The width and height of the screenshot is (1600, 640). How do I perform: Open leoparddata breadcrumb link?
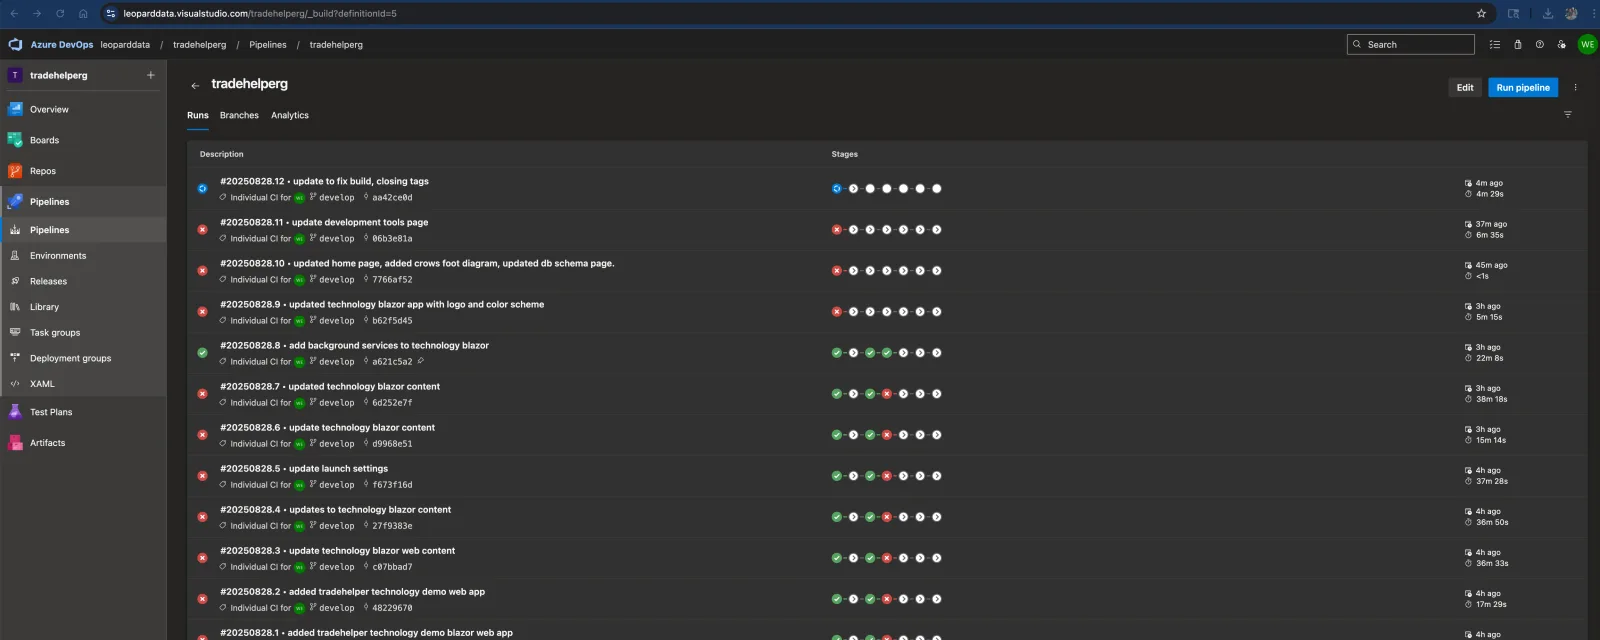(125, 44)
